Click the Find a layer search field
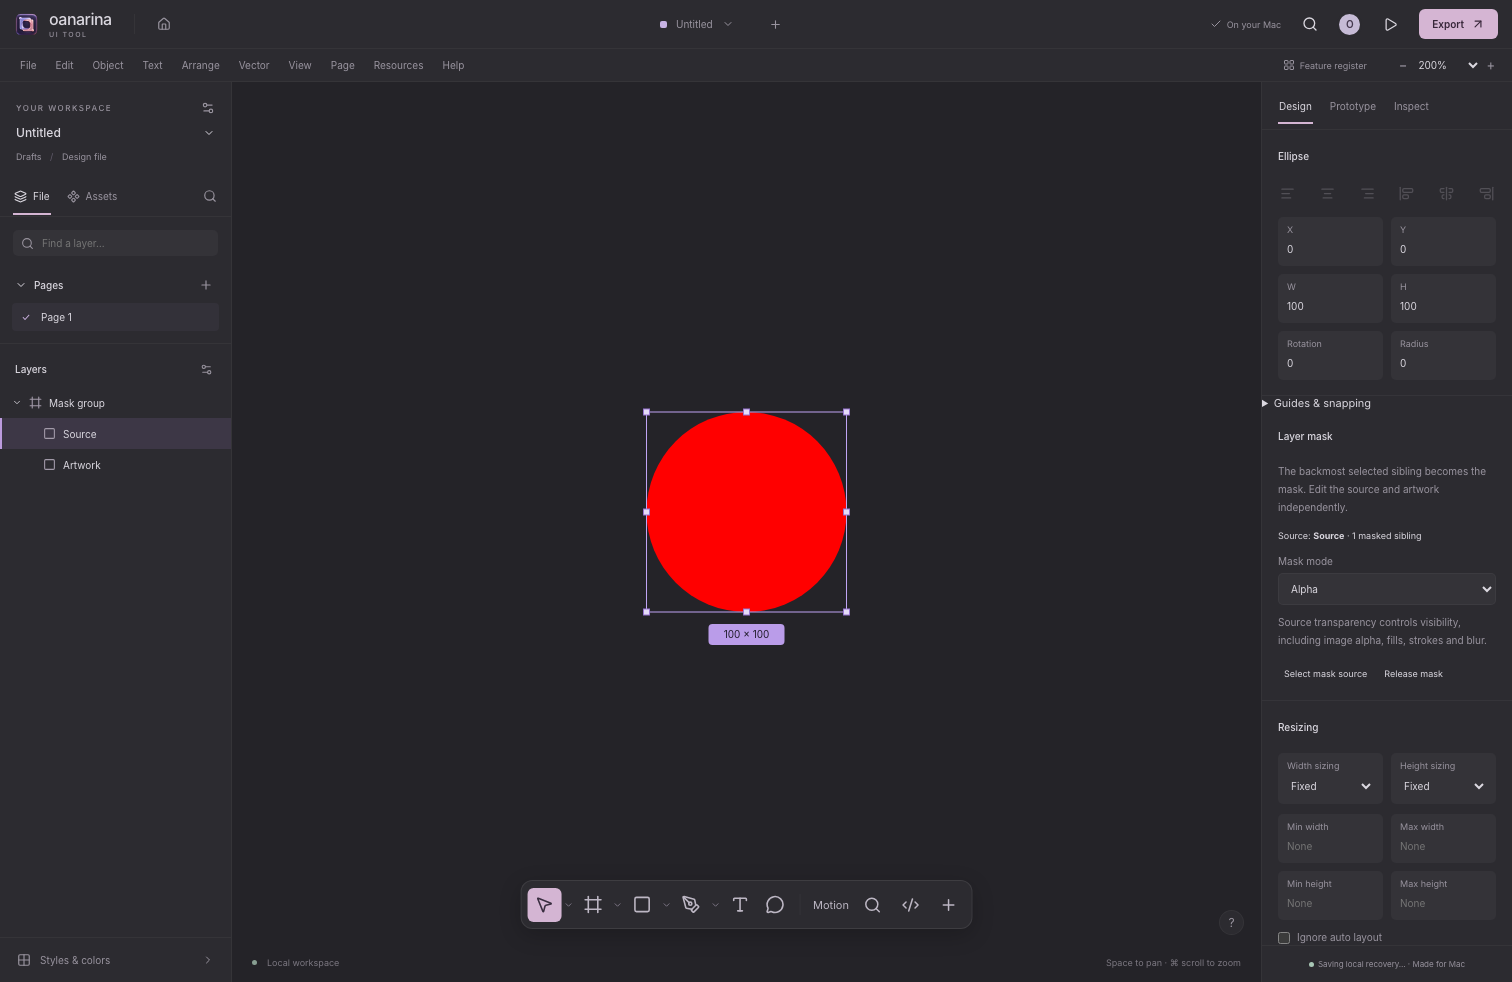The image size is (1512, 982). [116, 243]
